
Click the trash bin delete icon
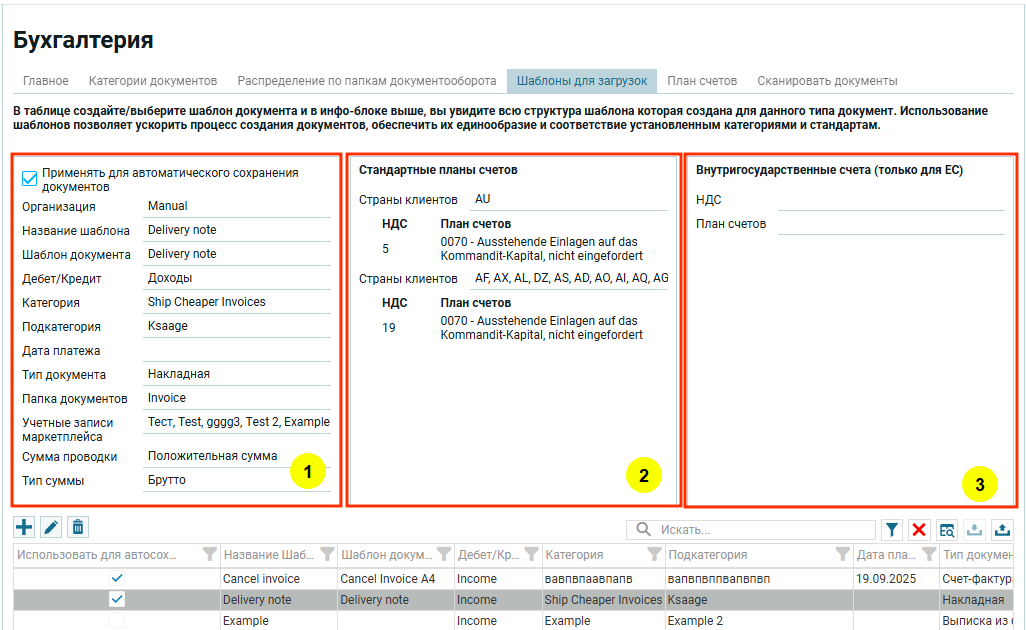[x=78, y=528]
